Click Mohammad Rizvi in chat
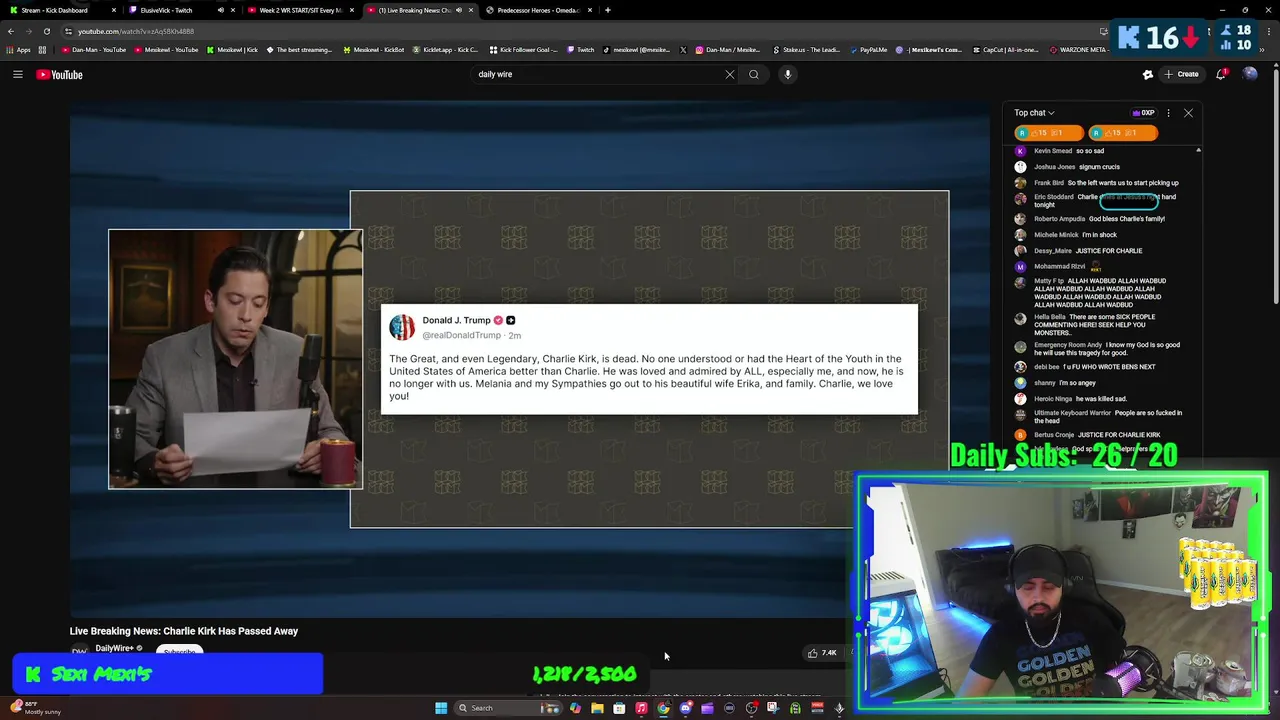The height and width of the screenshot is (720, 1280). tap(1059, 267)
